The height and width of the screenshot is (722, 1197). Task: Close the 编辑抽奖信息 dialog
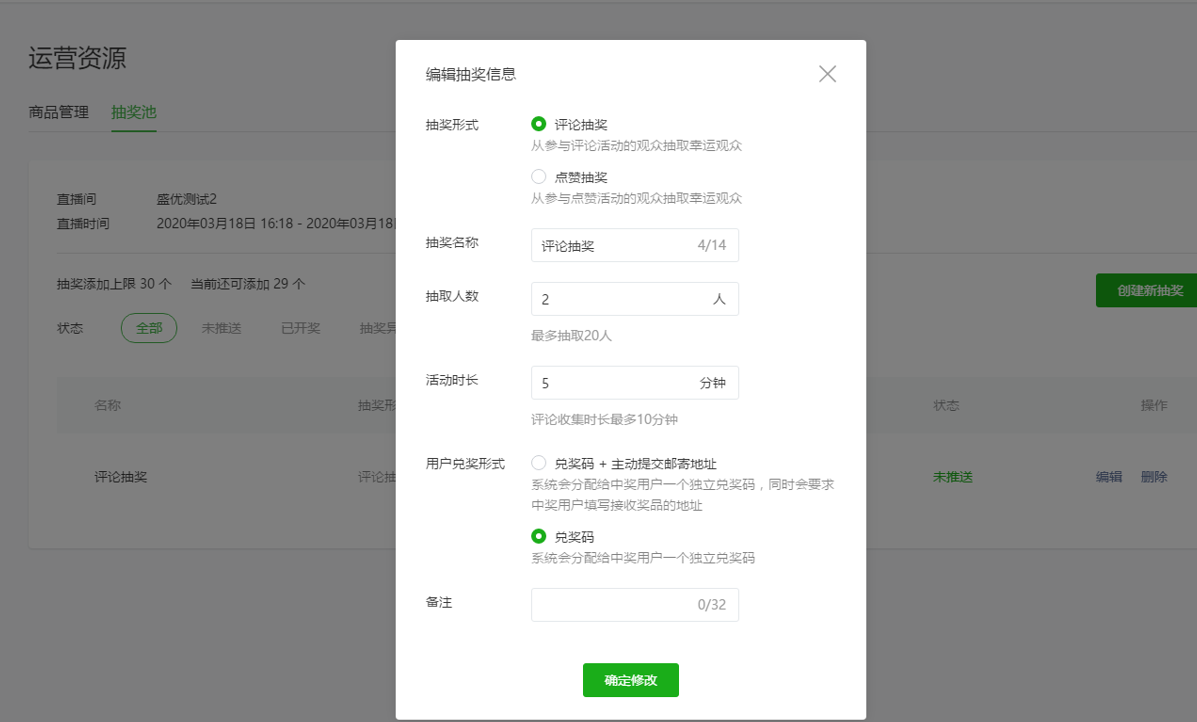(827, 73)
